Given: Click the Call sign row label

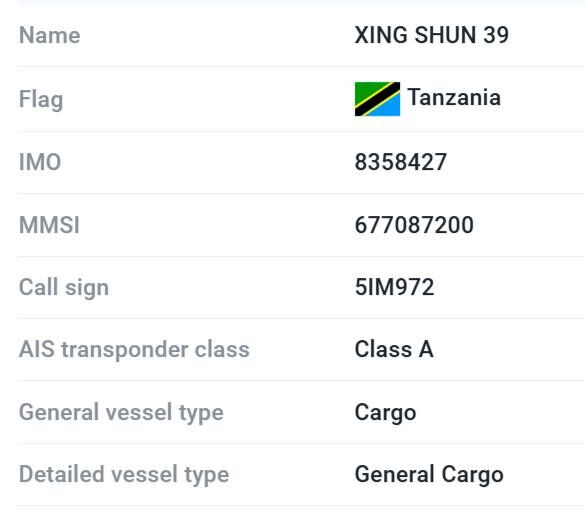Looking at the screenshot, I should click(x=64, y=288).
